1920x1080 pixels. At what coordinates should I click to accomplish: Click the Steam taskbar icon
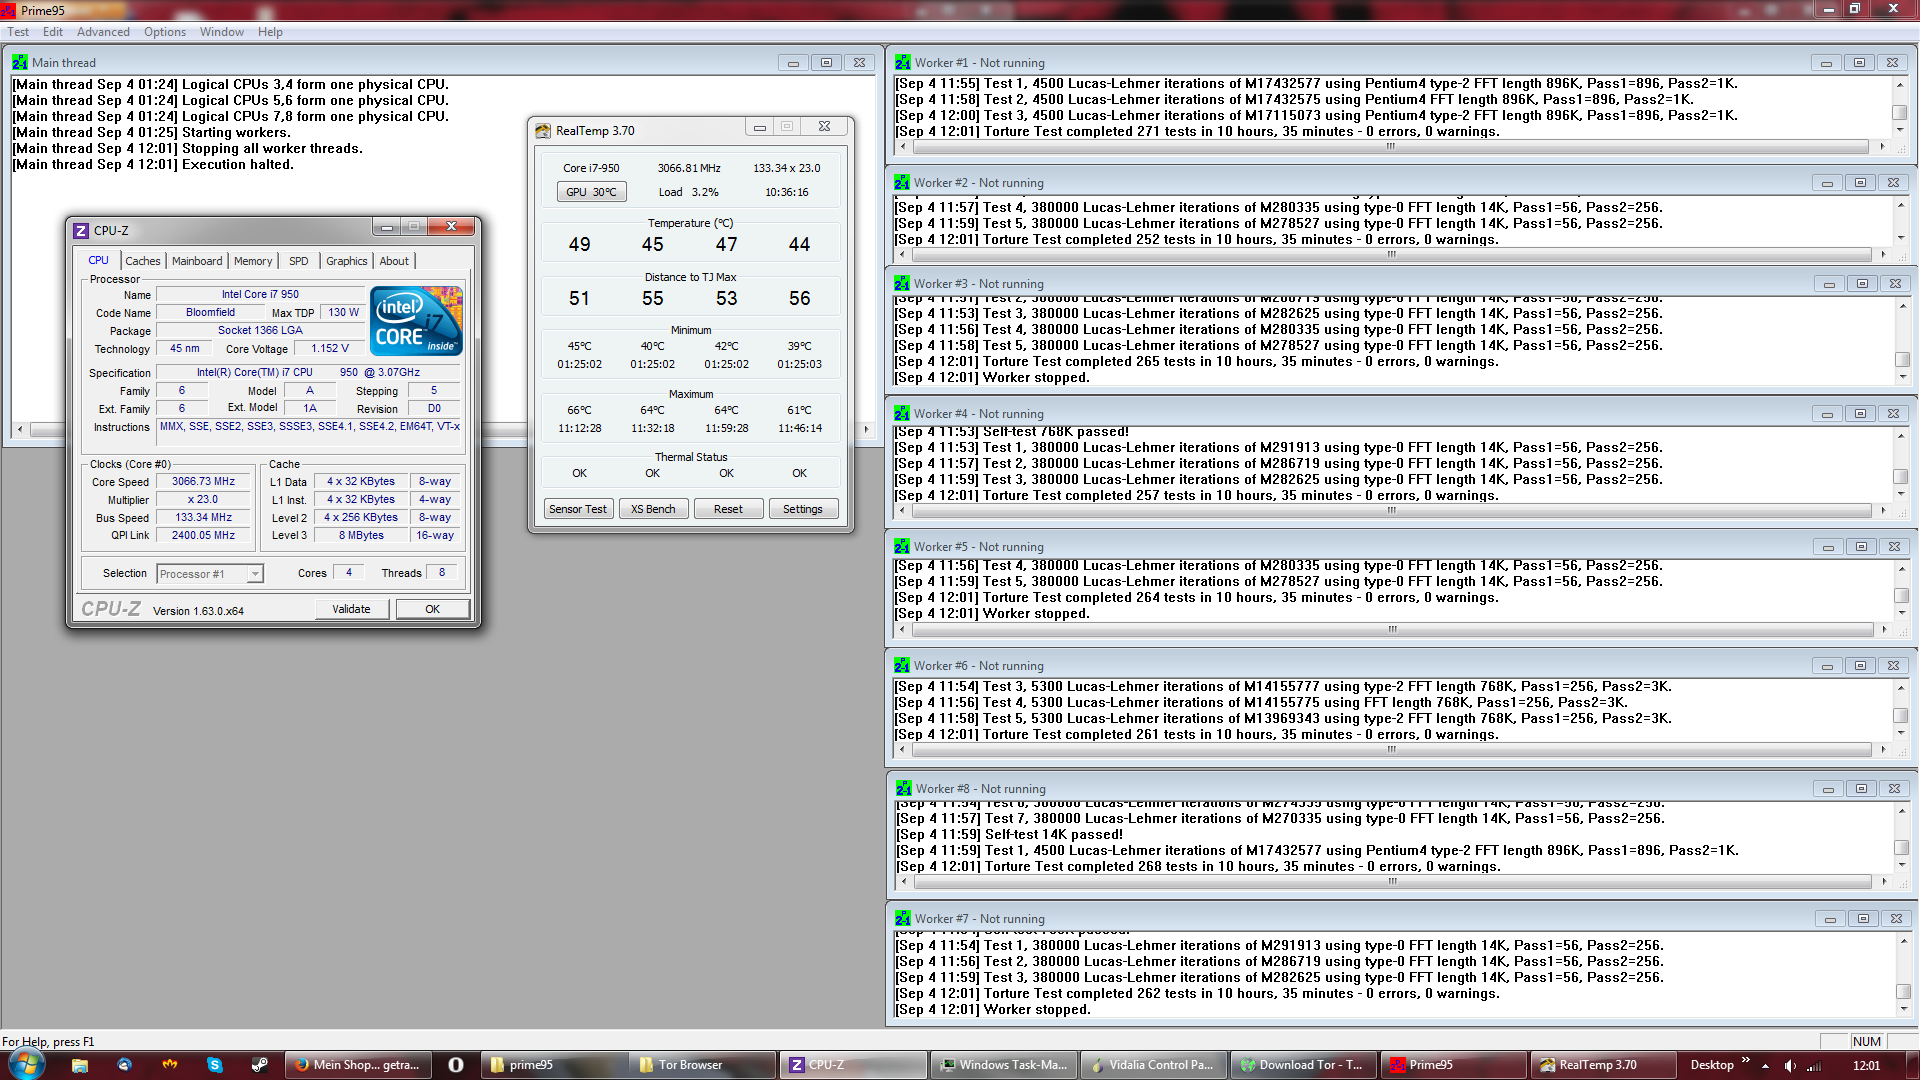(x=260, y=1065)
